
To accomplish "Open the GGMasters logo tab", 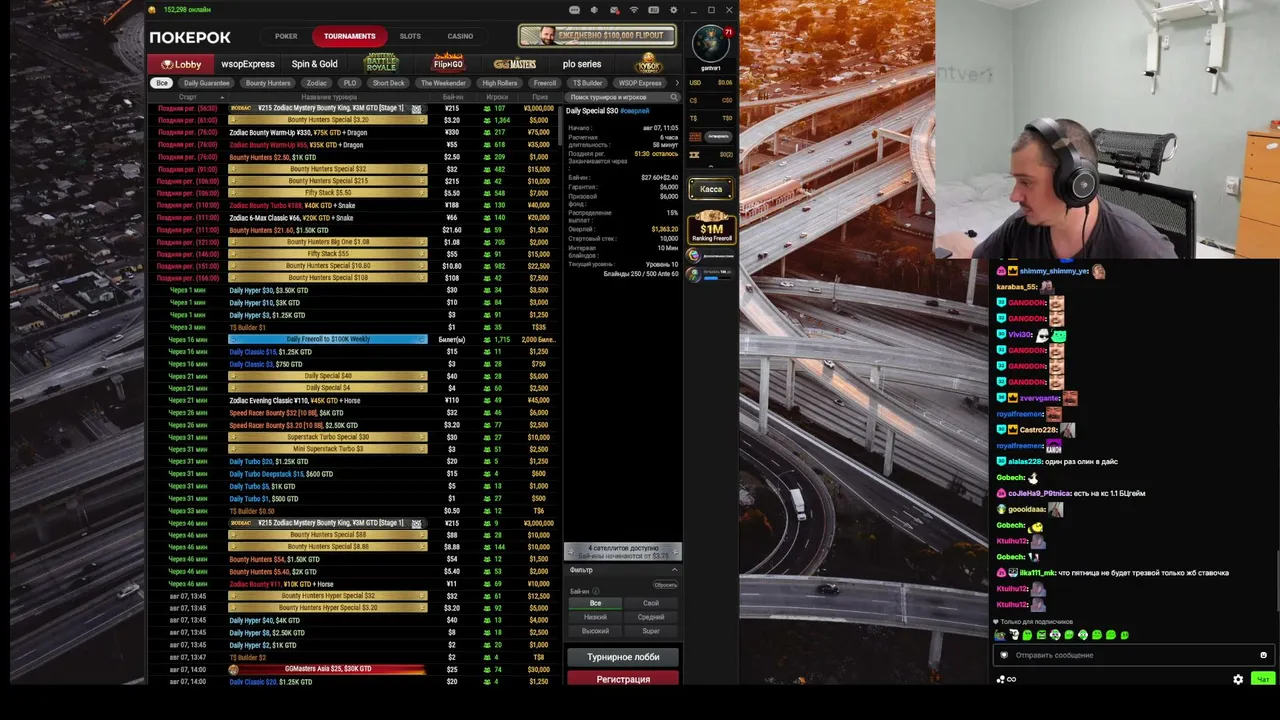I will tap(515, 64).
